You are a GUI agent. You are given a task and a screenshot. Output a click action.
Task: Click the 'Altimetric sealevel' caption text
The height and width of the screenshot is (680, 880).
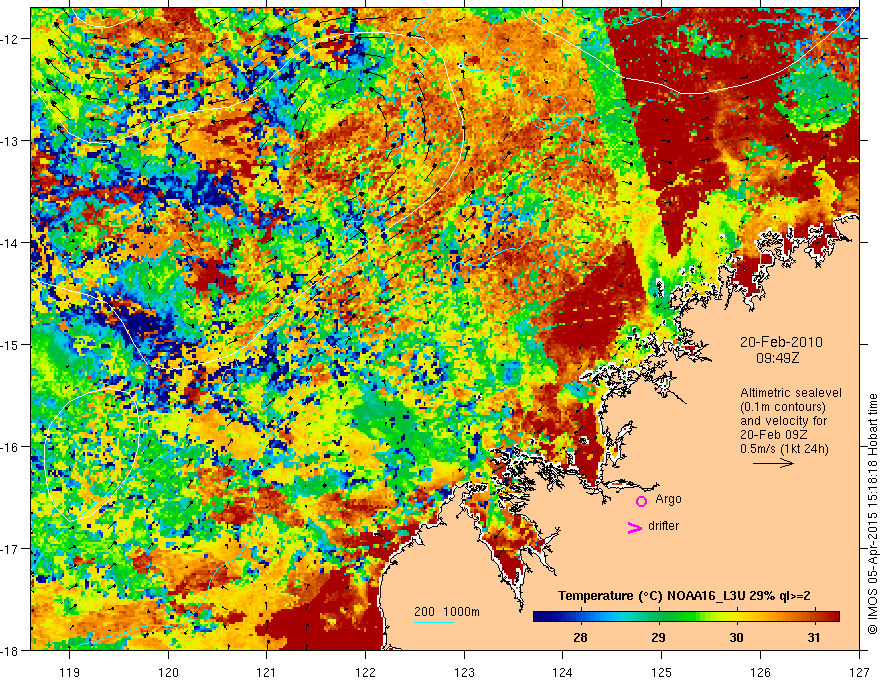791,393
